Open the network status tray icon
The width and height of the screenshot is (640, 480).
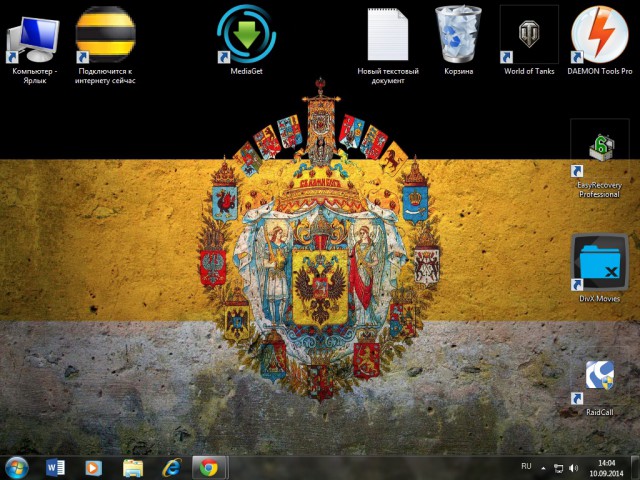click(x=558, y=468)
